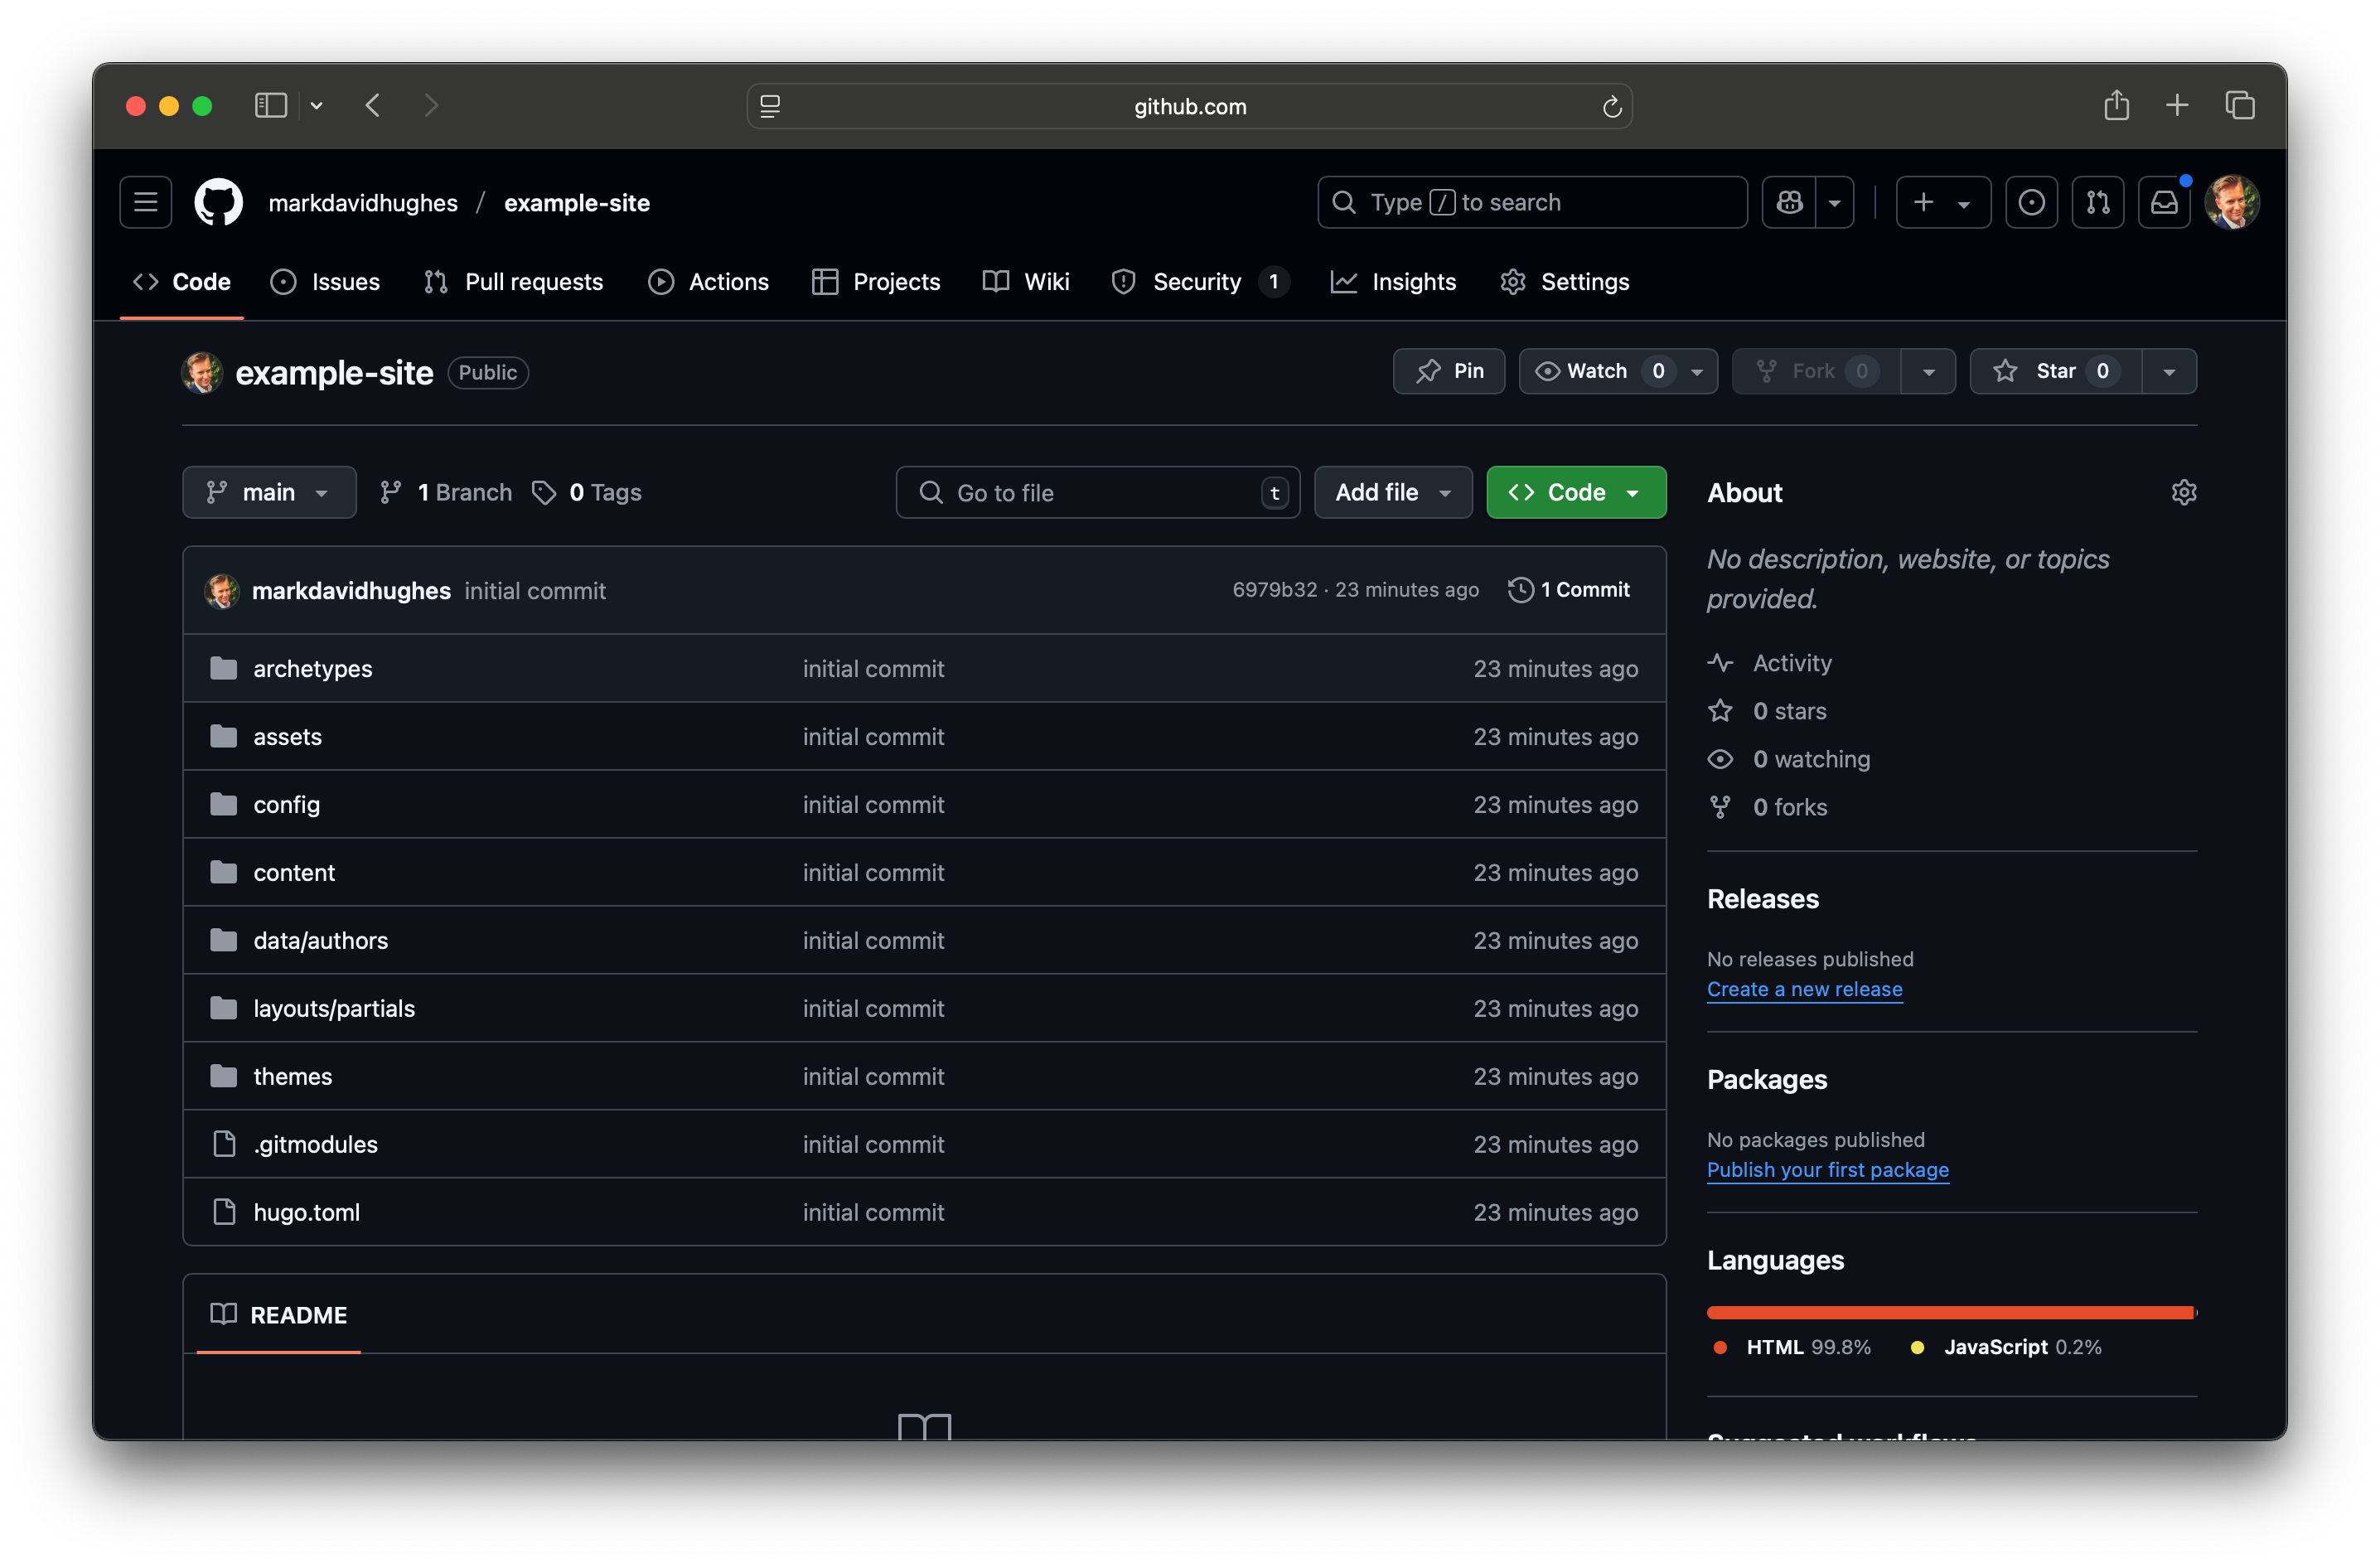Screen dimensions: 2380x1563
Task: Open the Projects tab
Action: pos(876,282)
